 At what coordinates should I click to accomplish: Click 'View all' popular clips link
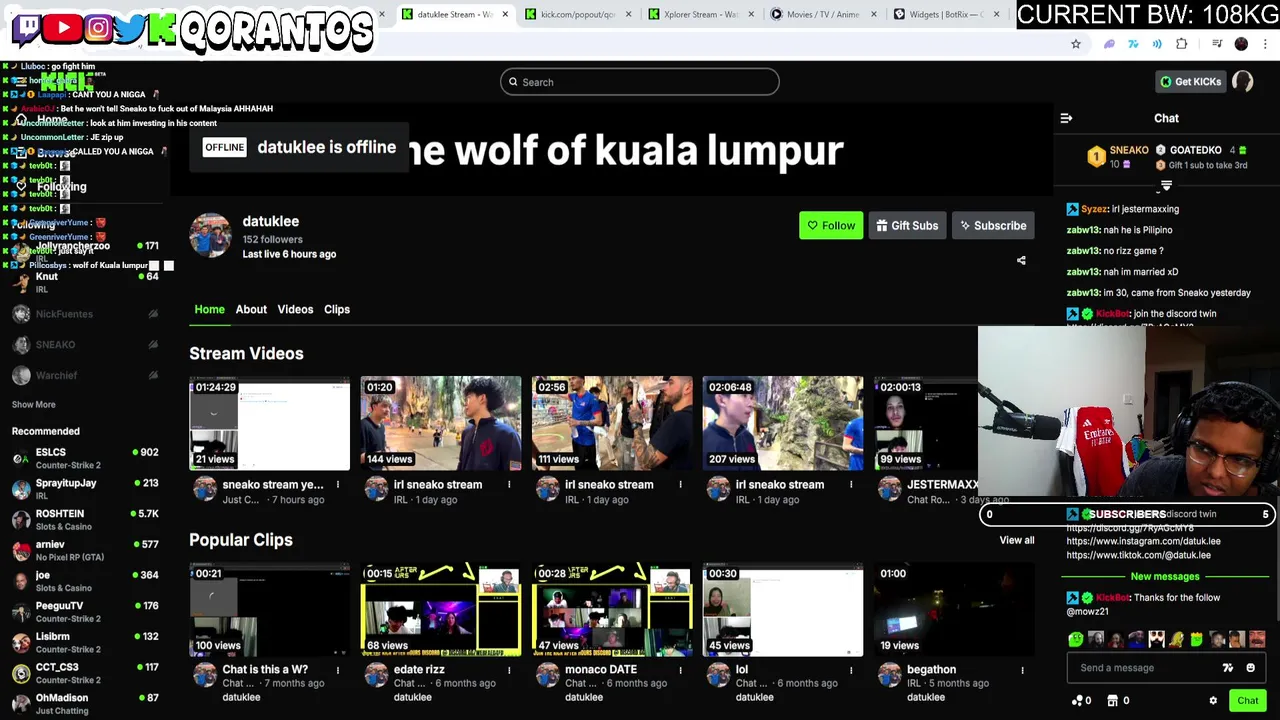1017,540
